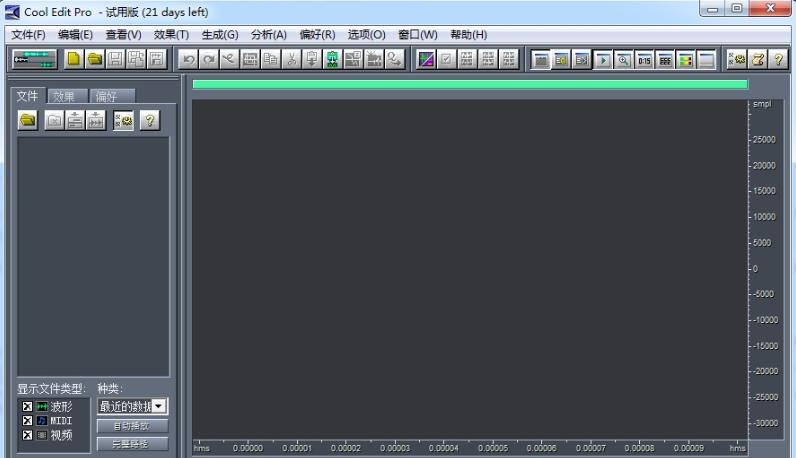Show the time window with the 0:15 icon
The height and width of the screenshot is (458, 796).
[x=644, y=60]
